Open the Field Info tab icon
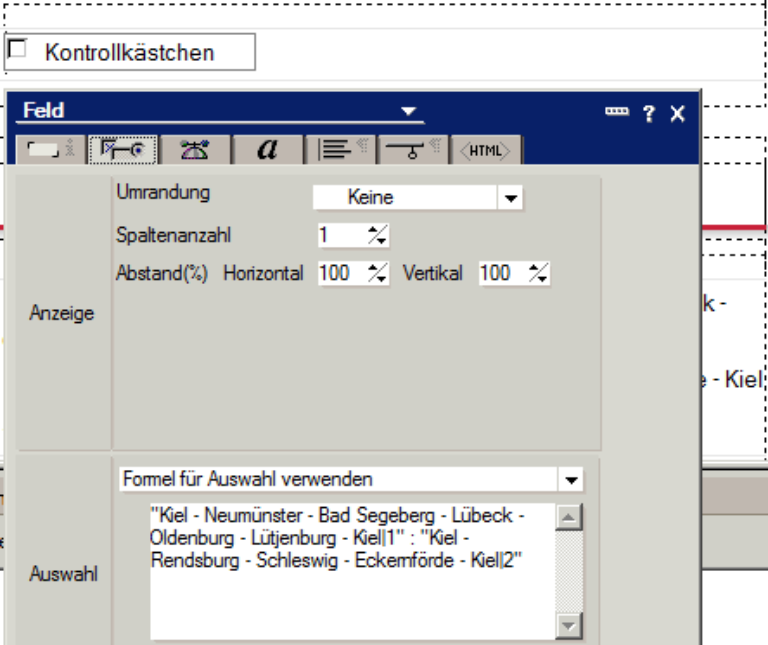 pos(50,149)
